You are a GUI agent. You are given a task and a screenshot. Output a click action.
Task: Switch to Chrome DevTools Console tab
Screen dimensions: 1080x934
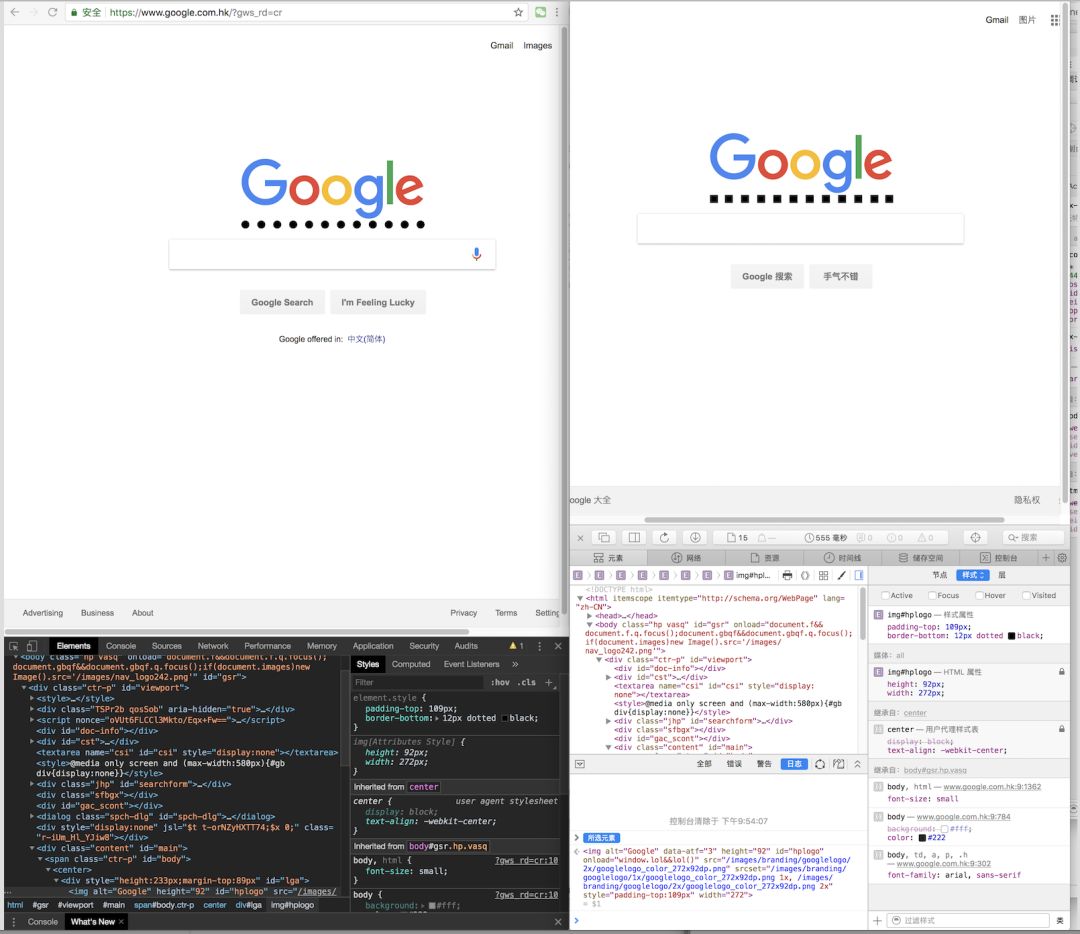coord(121,646)
